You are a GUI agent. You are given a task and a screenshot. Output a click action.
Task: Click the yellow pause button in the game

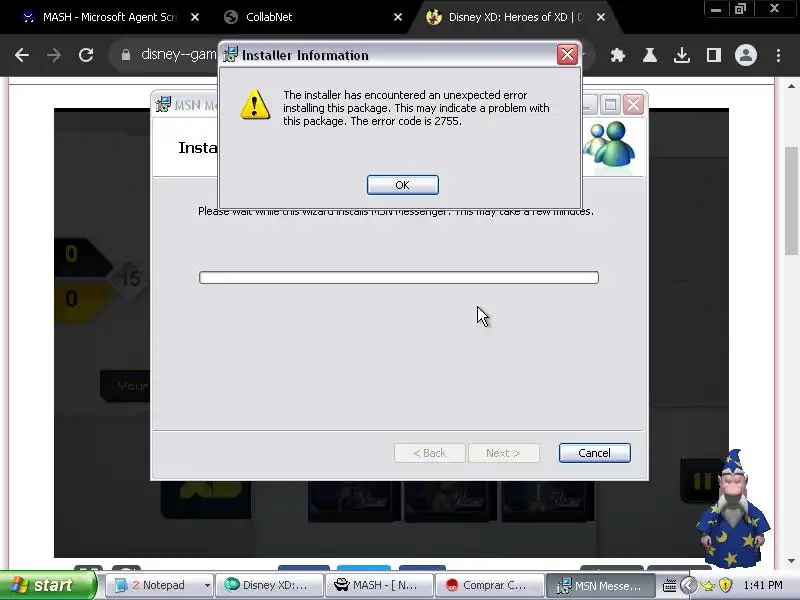(x=702, y=481)
